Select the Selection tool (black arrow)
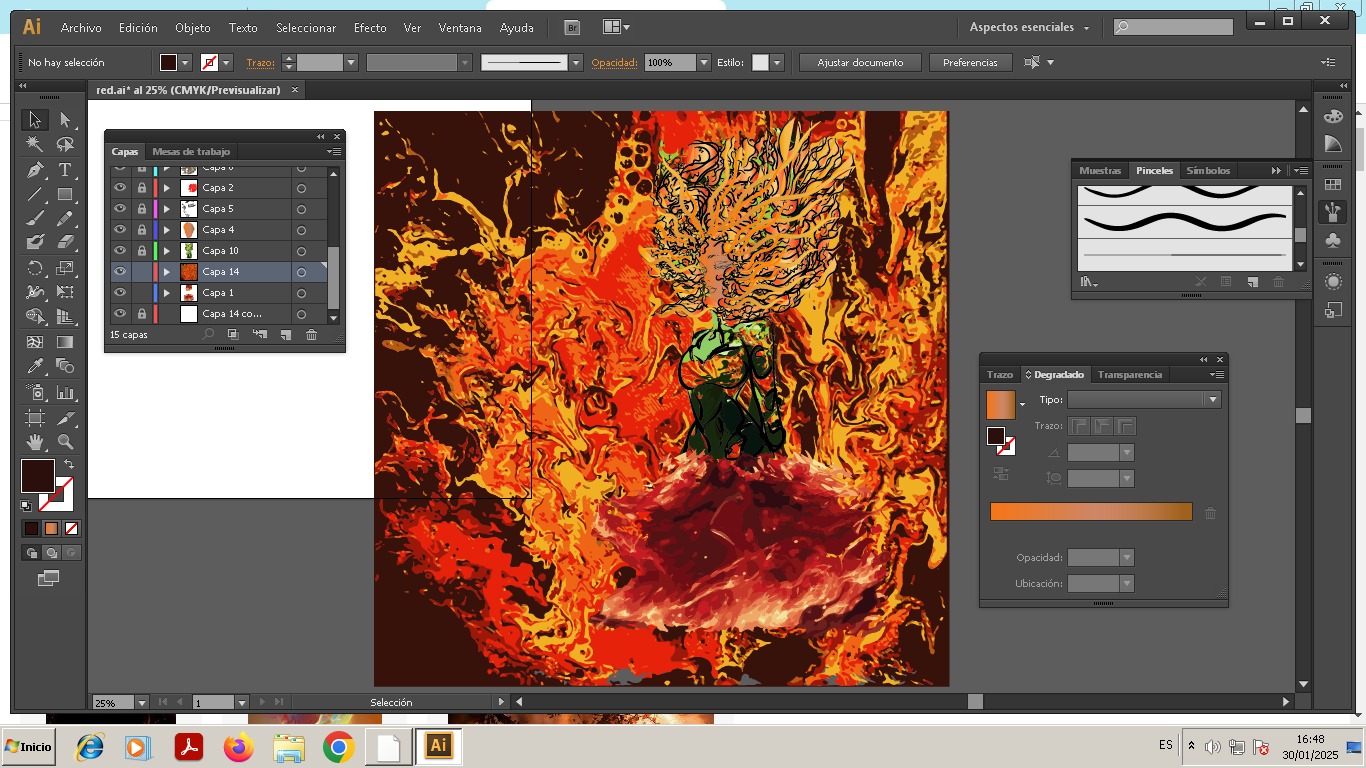The image size is (1366, 768). point(35,120)
